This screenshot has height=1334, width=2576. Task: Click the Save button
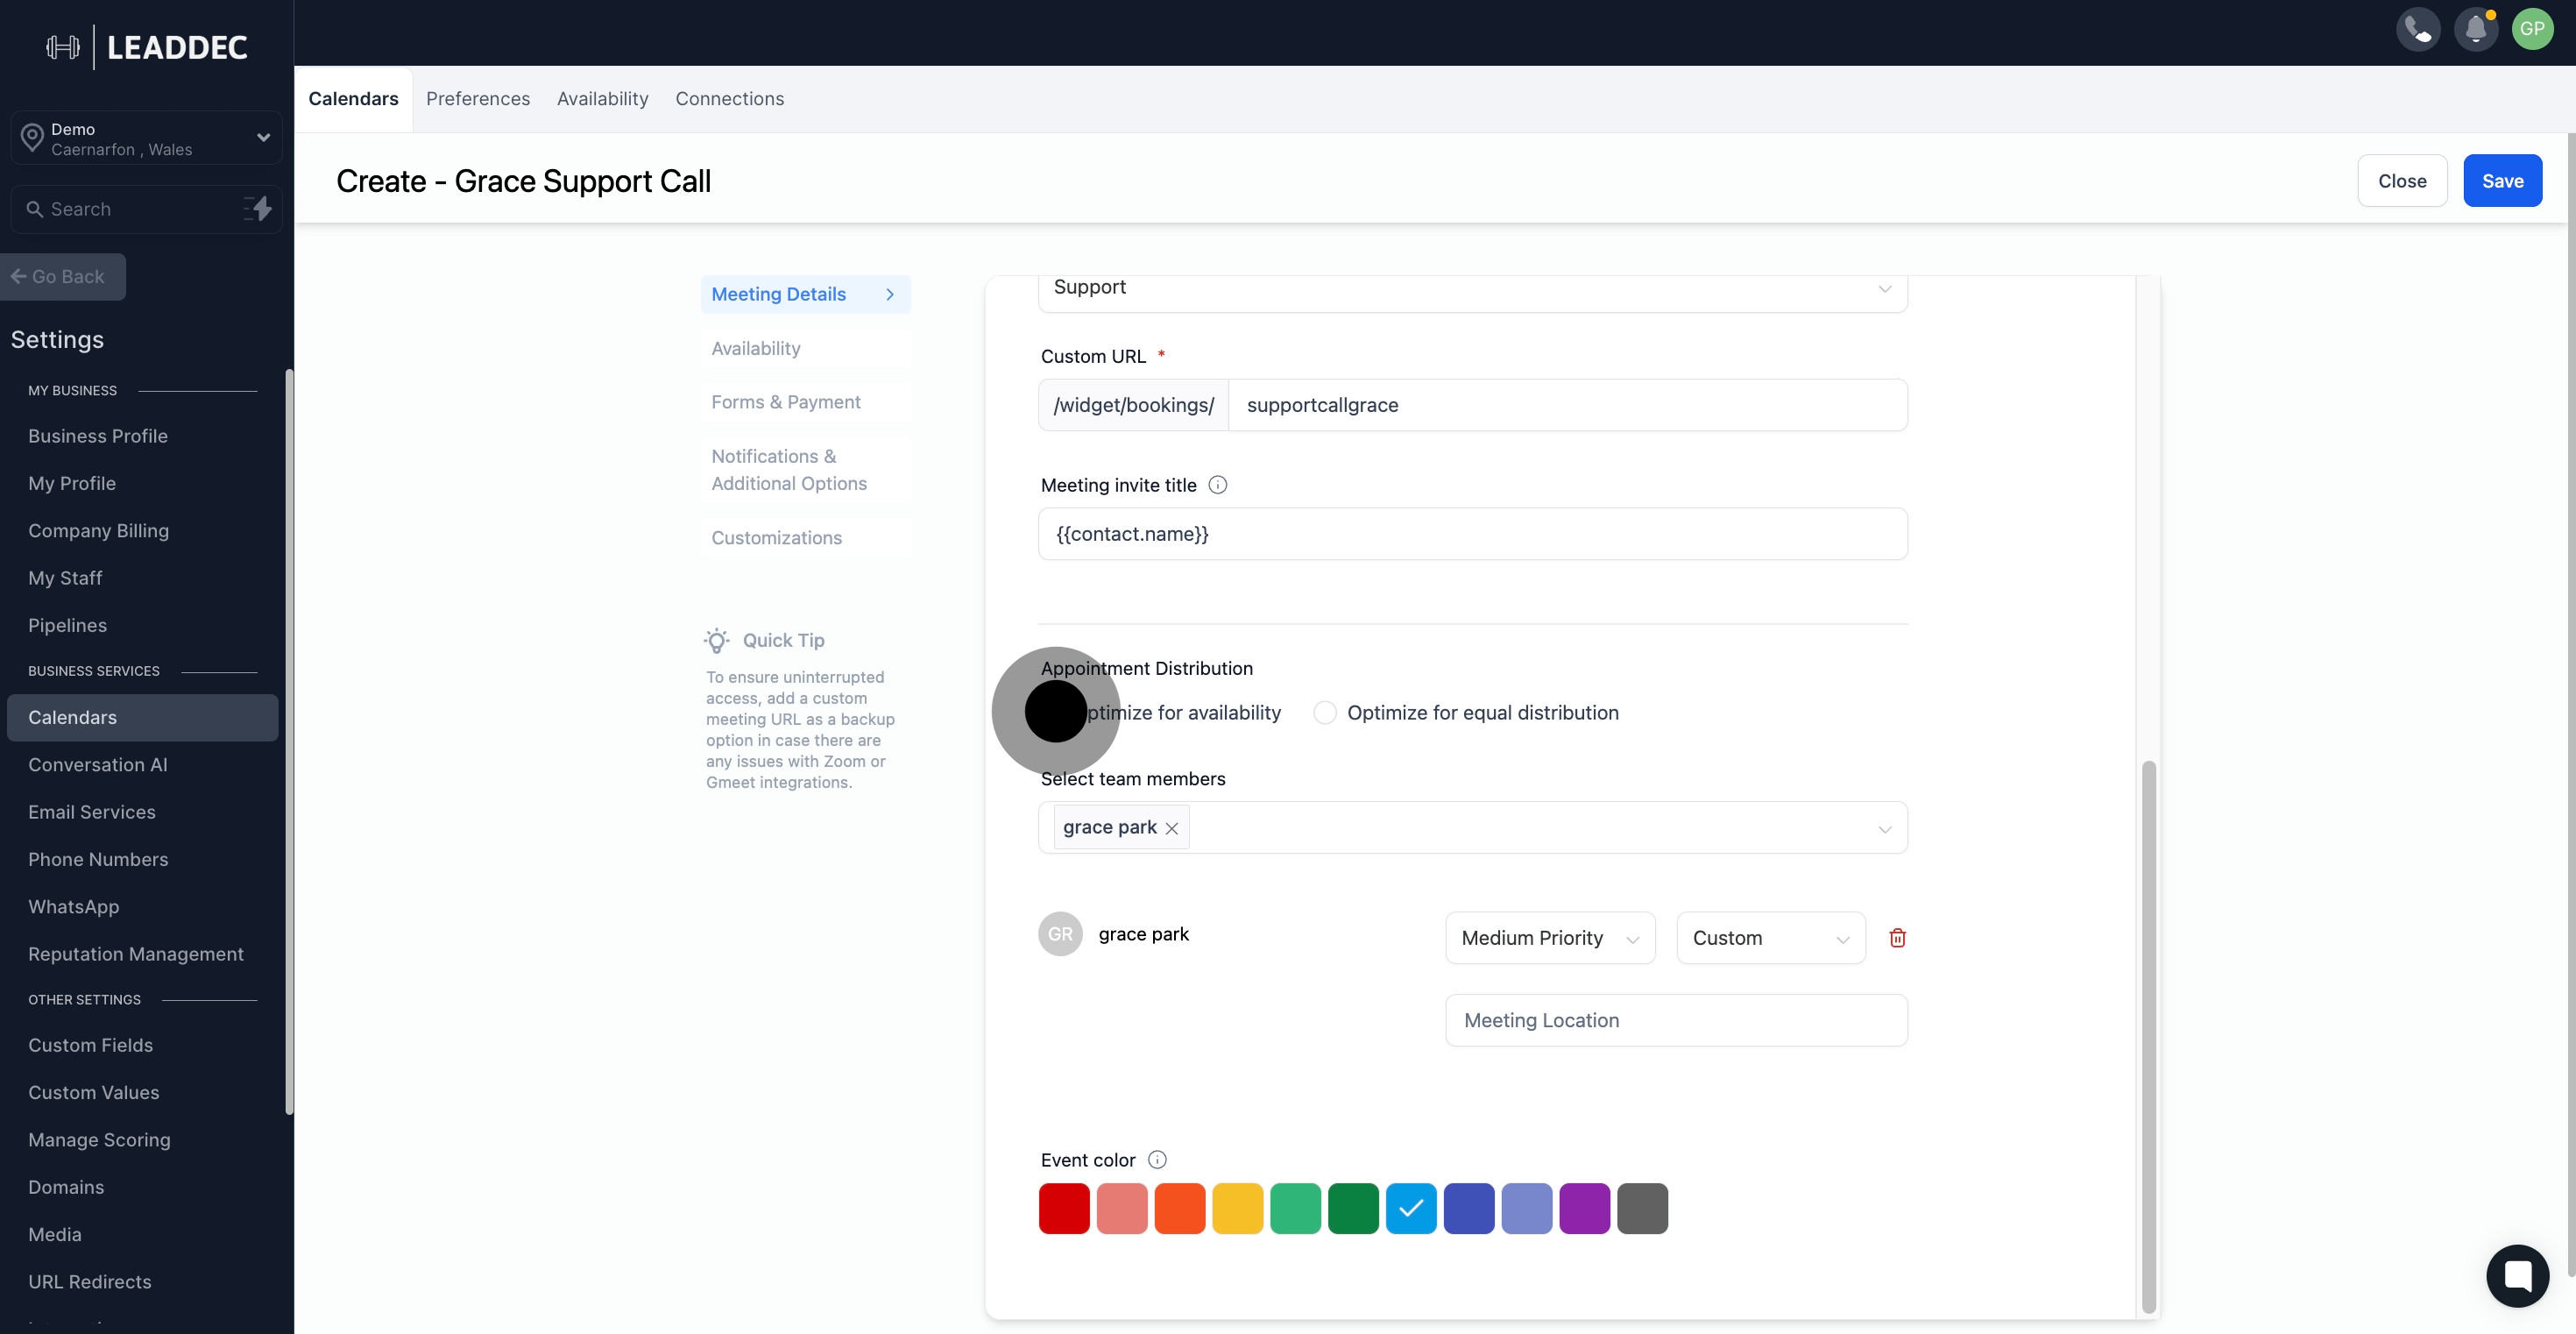point(2502,181)
